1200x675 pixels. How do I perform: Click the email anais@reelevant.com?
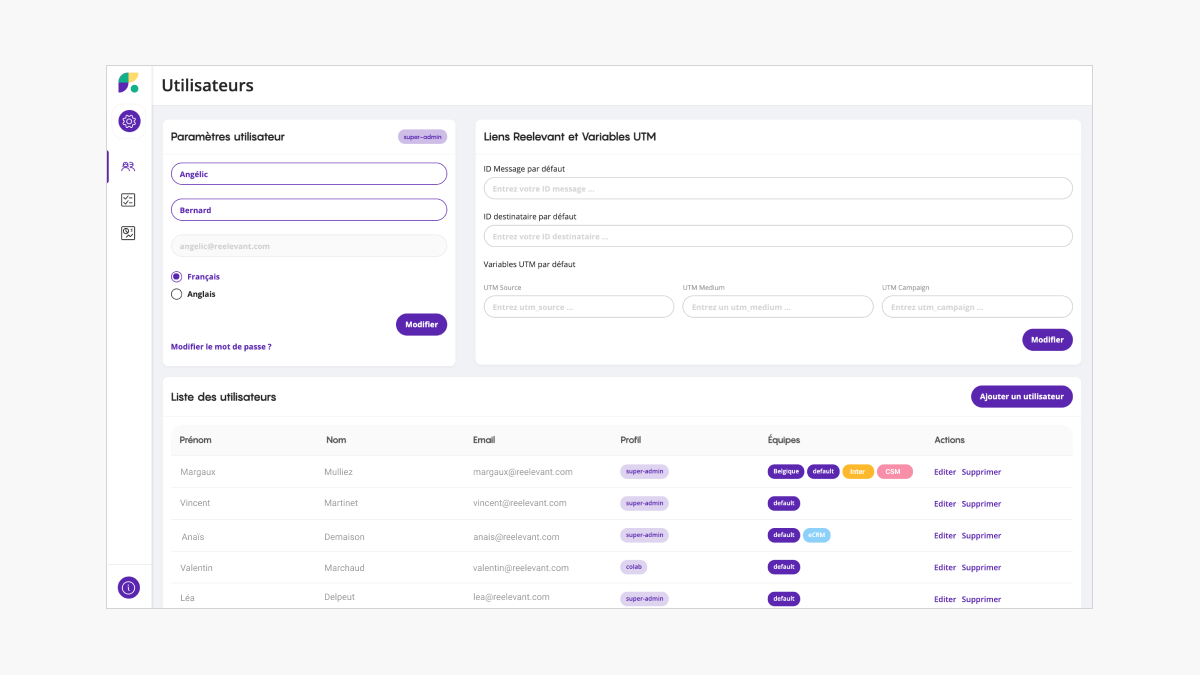pyautogui.click(x=516, y=537)
